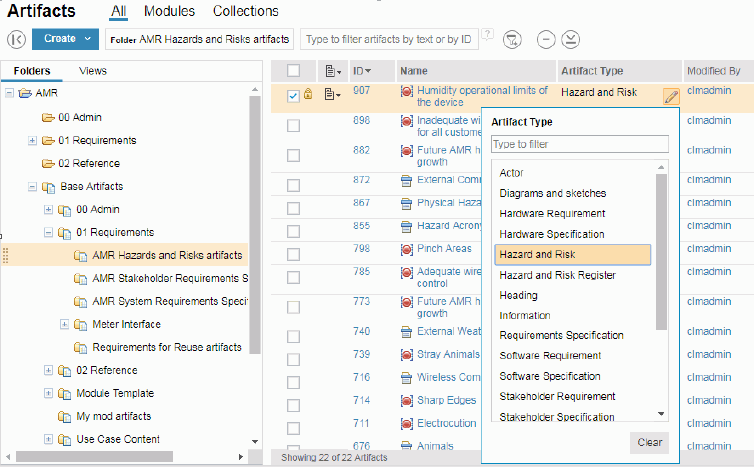Click the ID column sort arrow
The image size is (754, 467).
click(368, 71)
